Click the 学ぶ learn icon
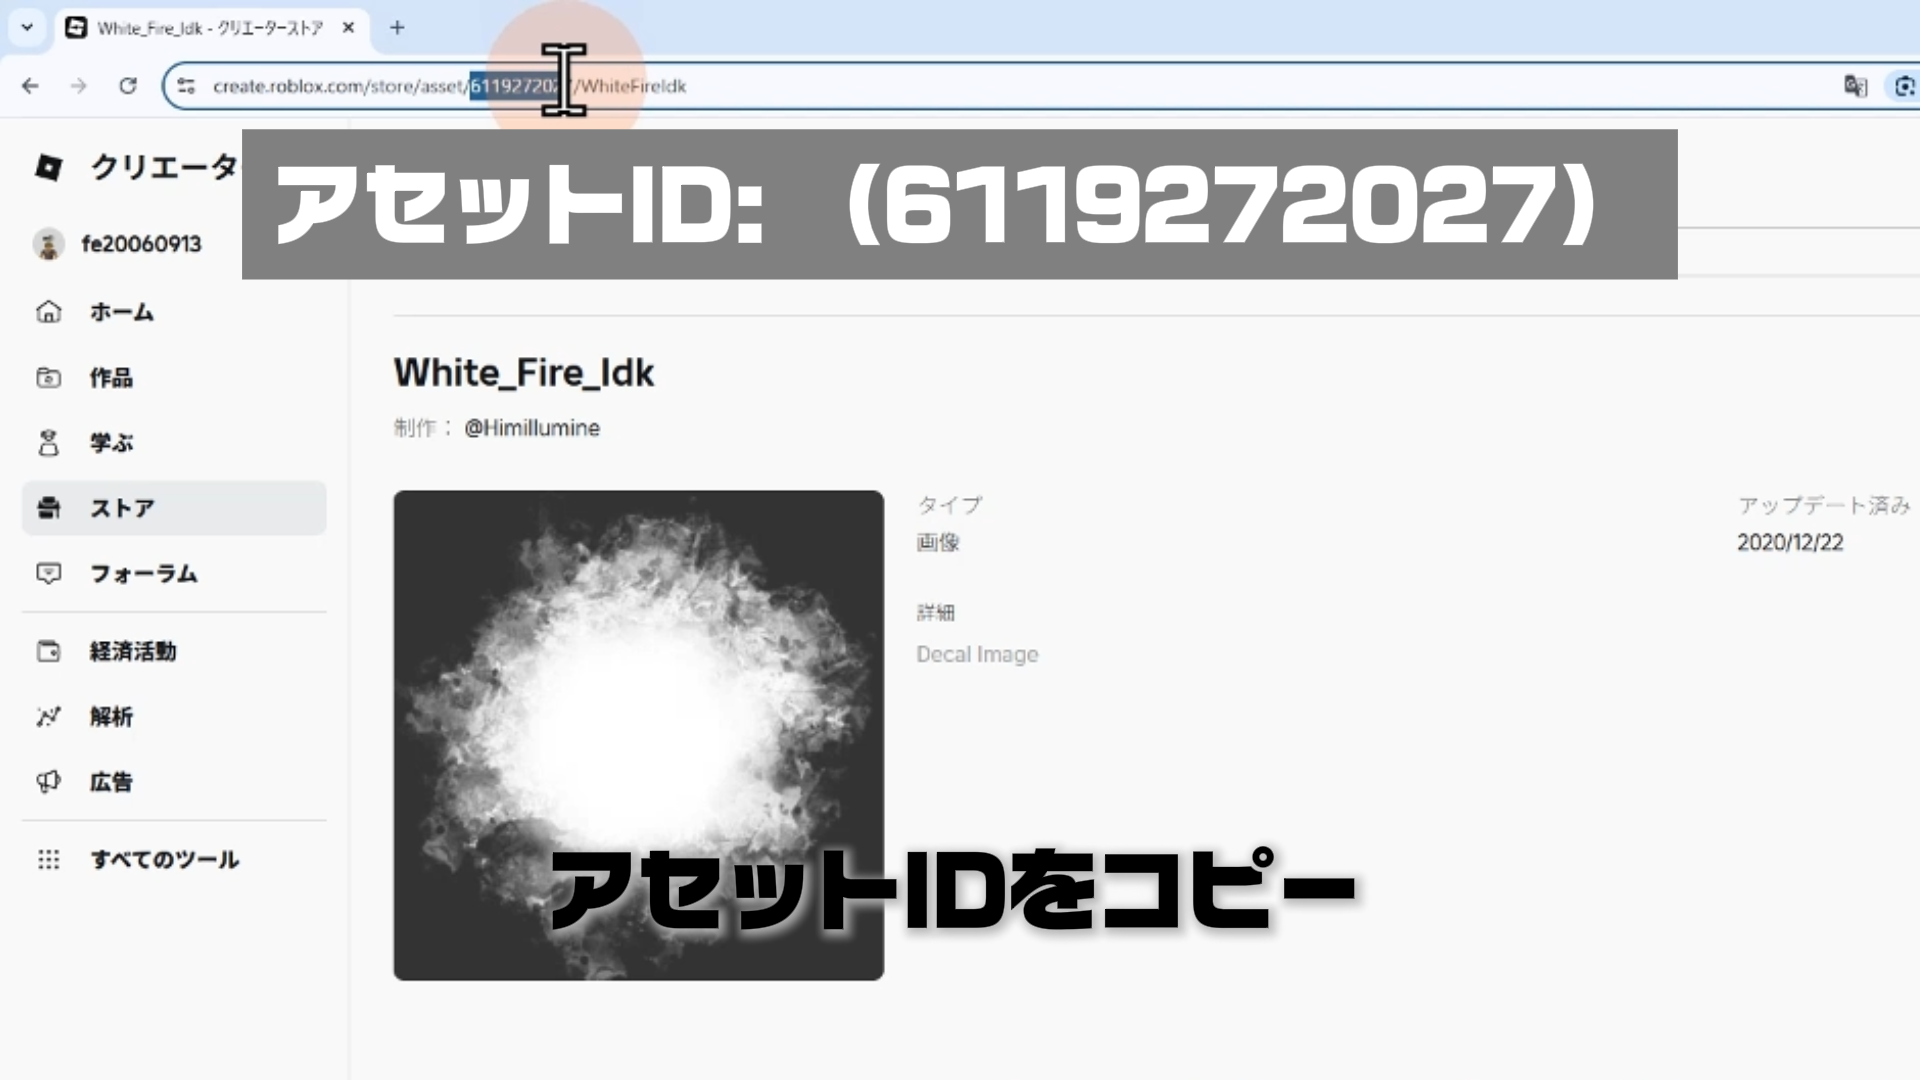The width and height of the screenshot is (1920, 1080). (x=48, y=443)
